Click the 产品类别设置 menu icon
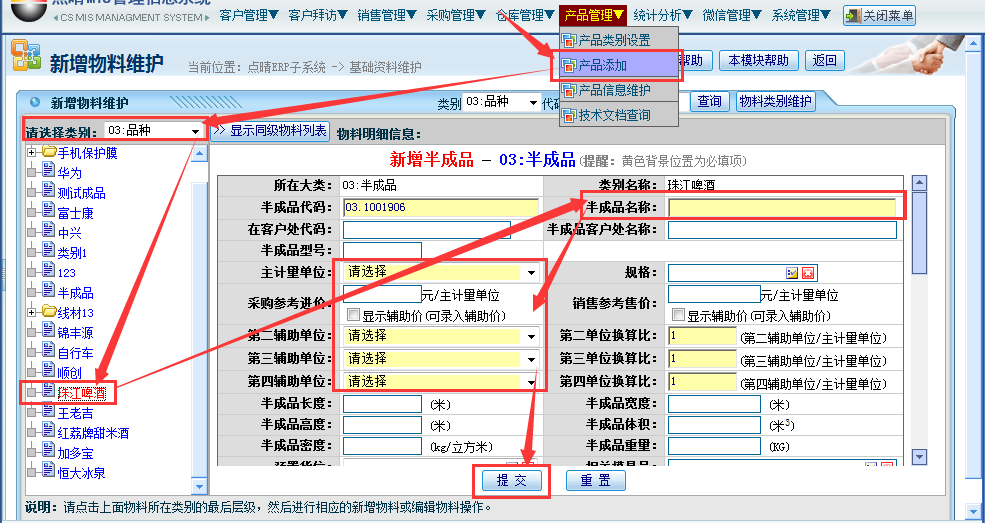 pos(569,41)
